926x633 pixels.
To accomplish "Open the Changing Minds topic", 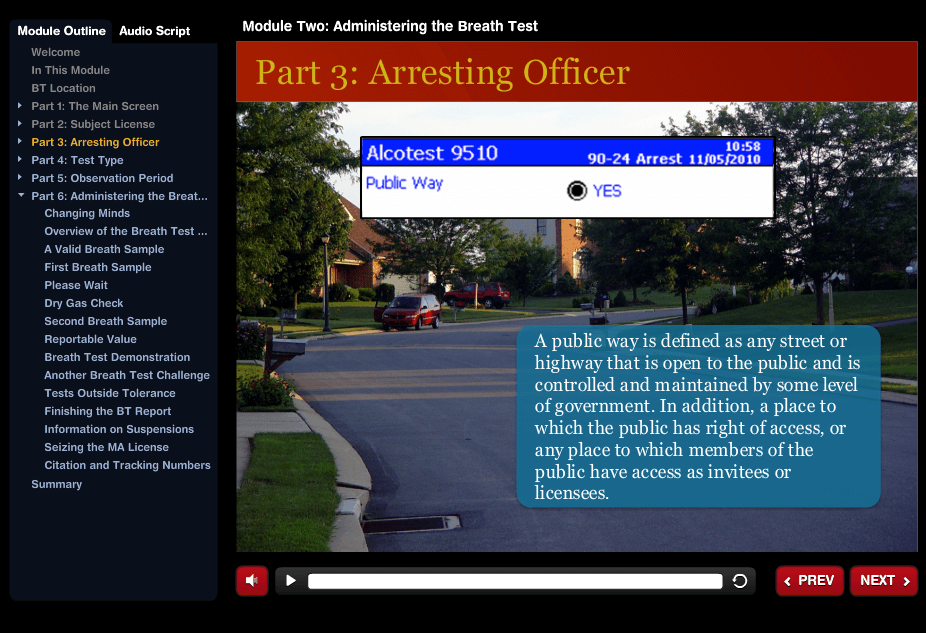I will pos(87,213).
